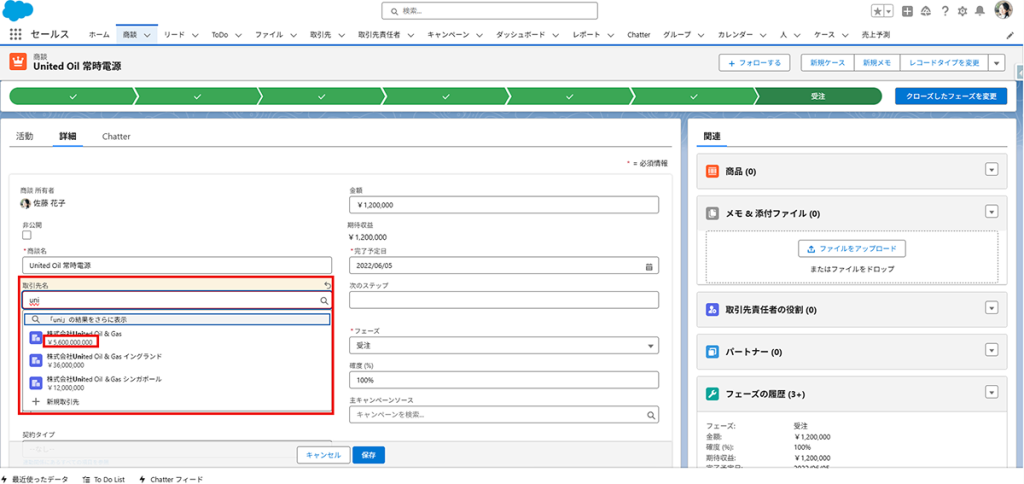Viewport: 1024px width, 484px height.
Task: Open To Do List in utility bar
Action: tap(103, 479)
